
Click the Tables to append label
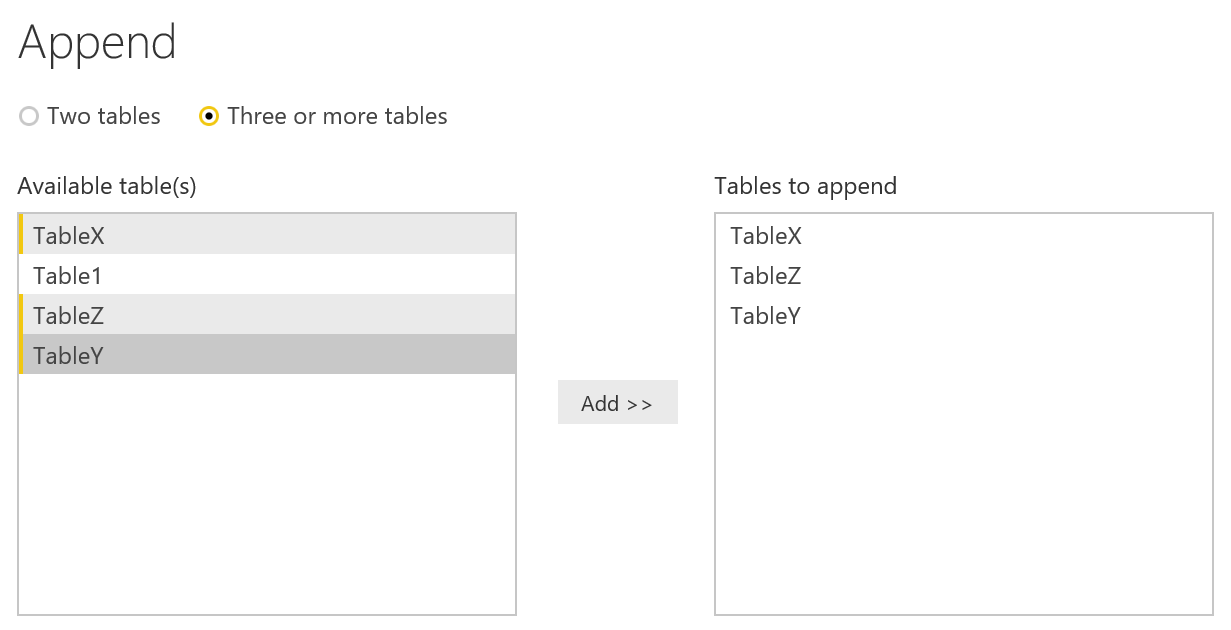point(804,186)
